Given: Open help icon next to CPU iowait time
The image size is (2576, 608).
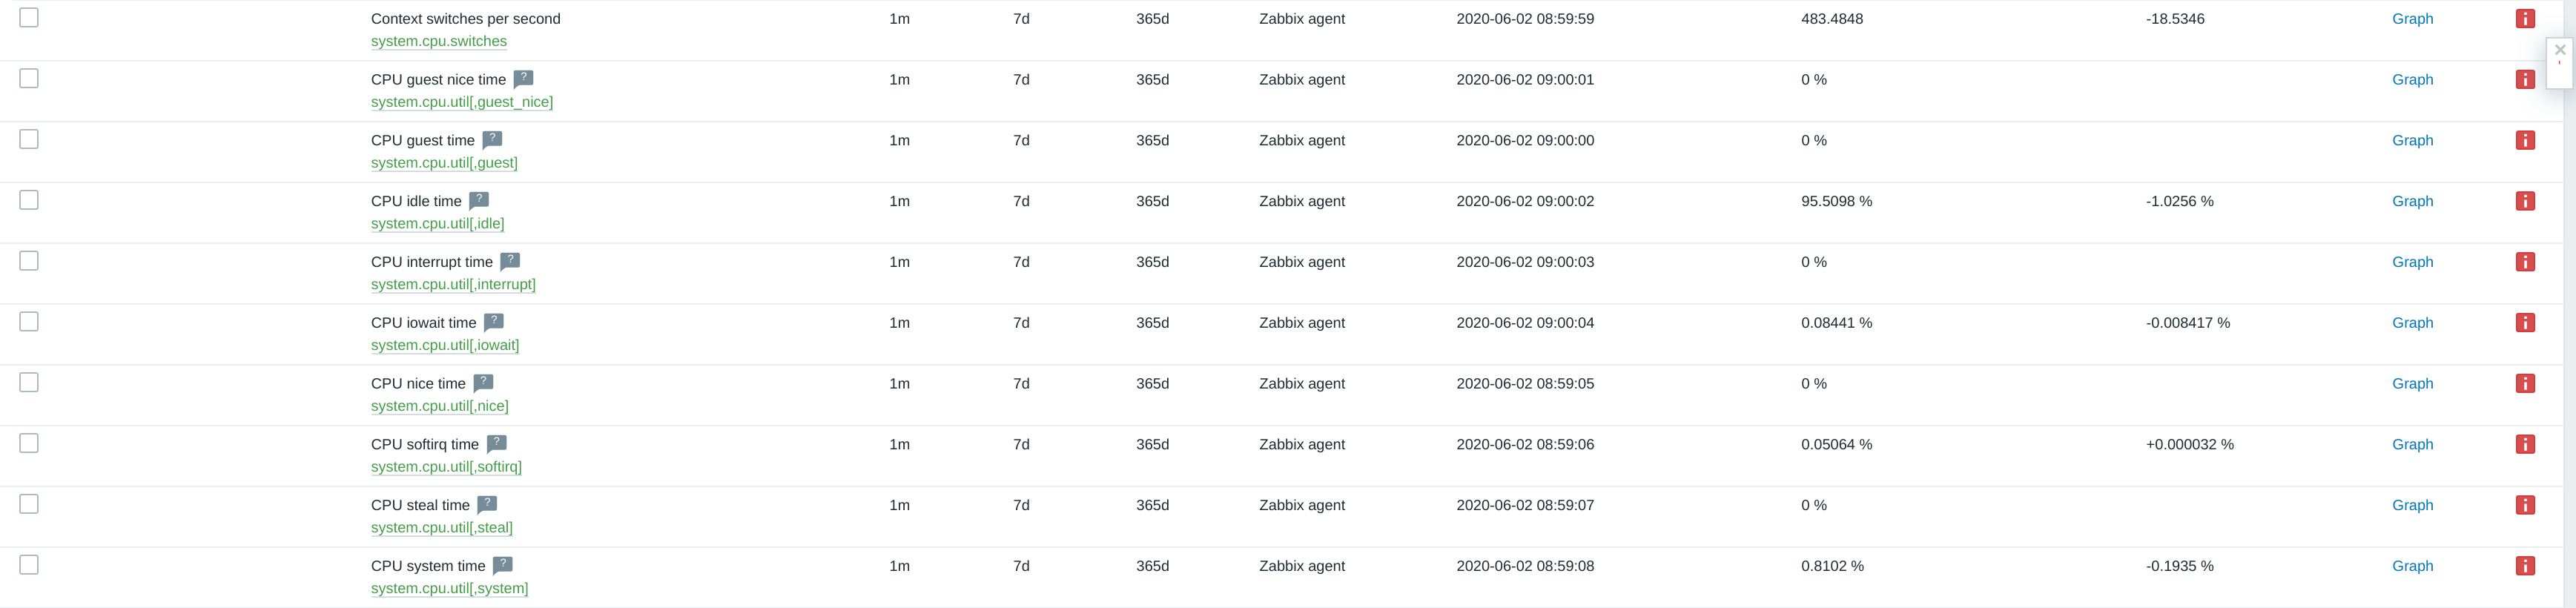Looking at the screenshot, I should click(494, 322).
